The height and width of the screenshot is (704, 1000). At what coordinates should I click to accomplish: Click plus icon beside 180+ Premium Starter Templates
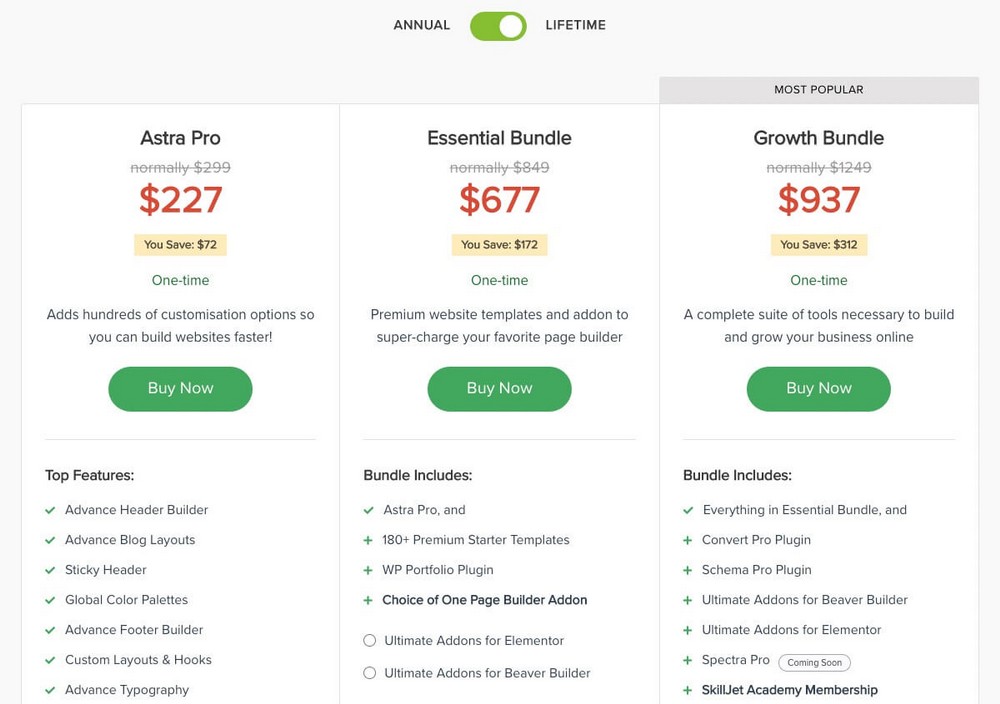(x=369, y=540)
